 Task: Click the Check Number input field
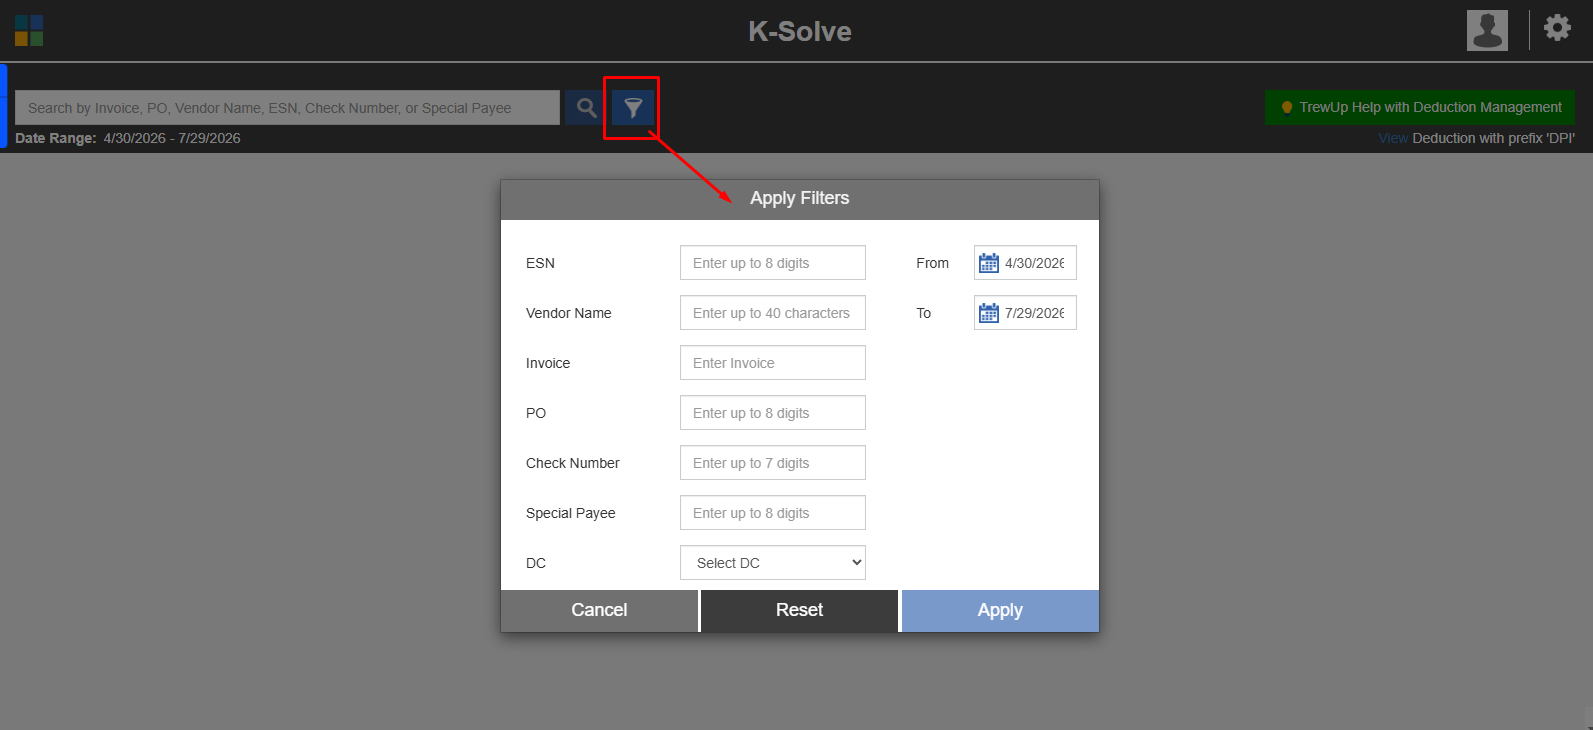click(773, 463)
